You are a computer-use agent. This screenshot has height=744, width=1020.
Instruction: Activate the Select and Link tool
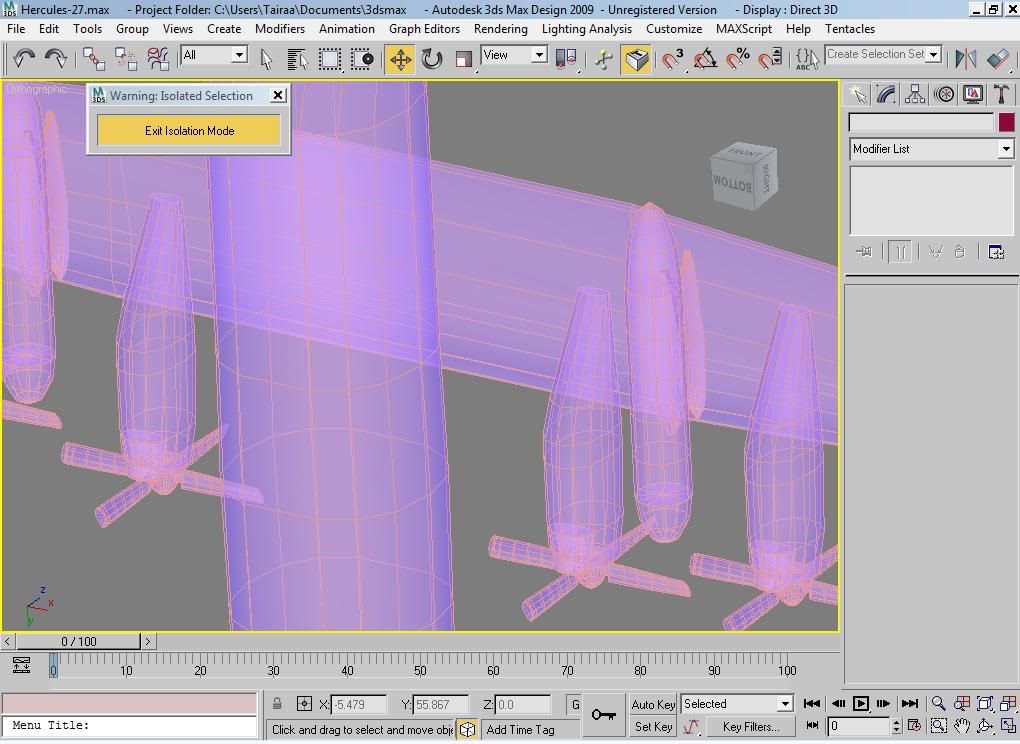pos(94,59)
